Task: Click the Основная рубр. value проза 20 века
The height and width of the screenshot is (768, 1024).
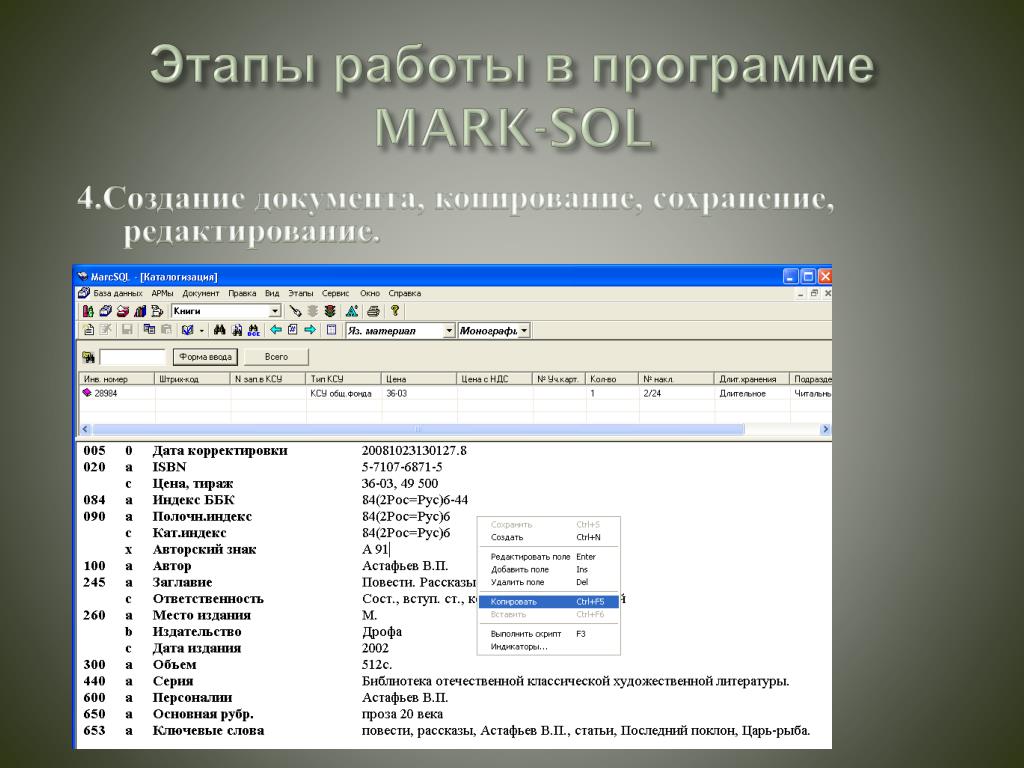Action: [x=402, y=714]
